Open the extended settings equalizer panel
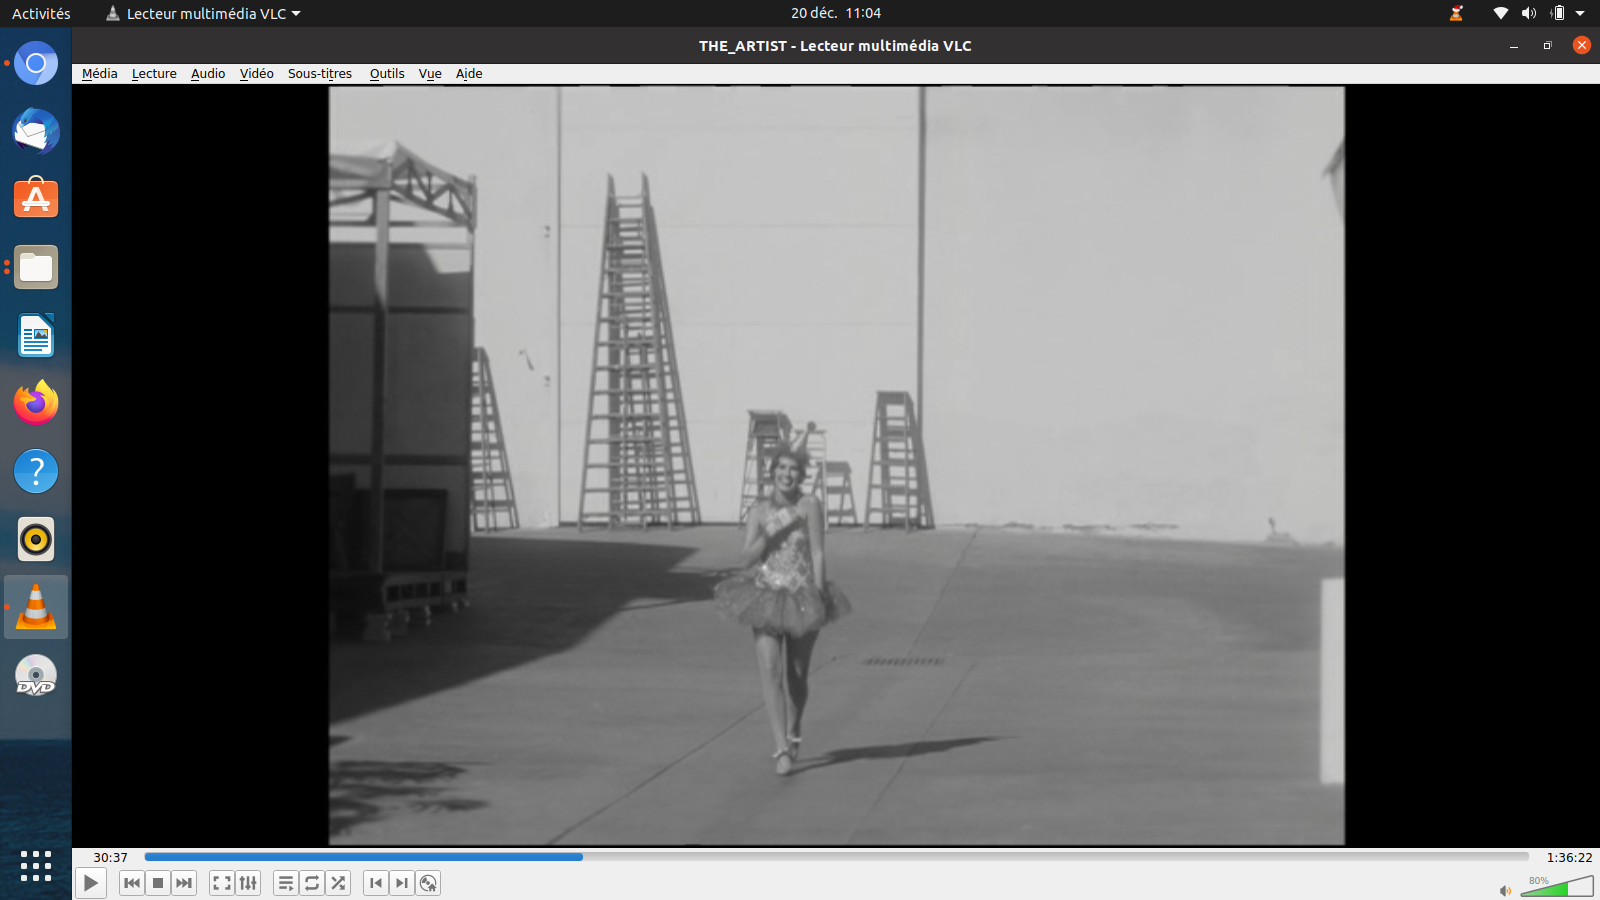The image size is (1600, 900). click(248, 883)
